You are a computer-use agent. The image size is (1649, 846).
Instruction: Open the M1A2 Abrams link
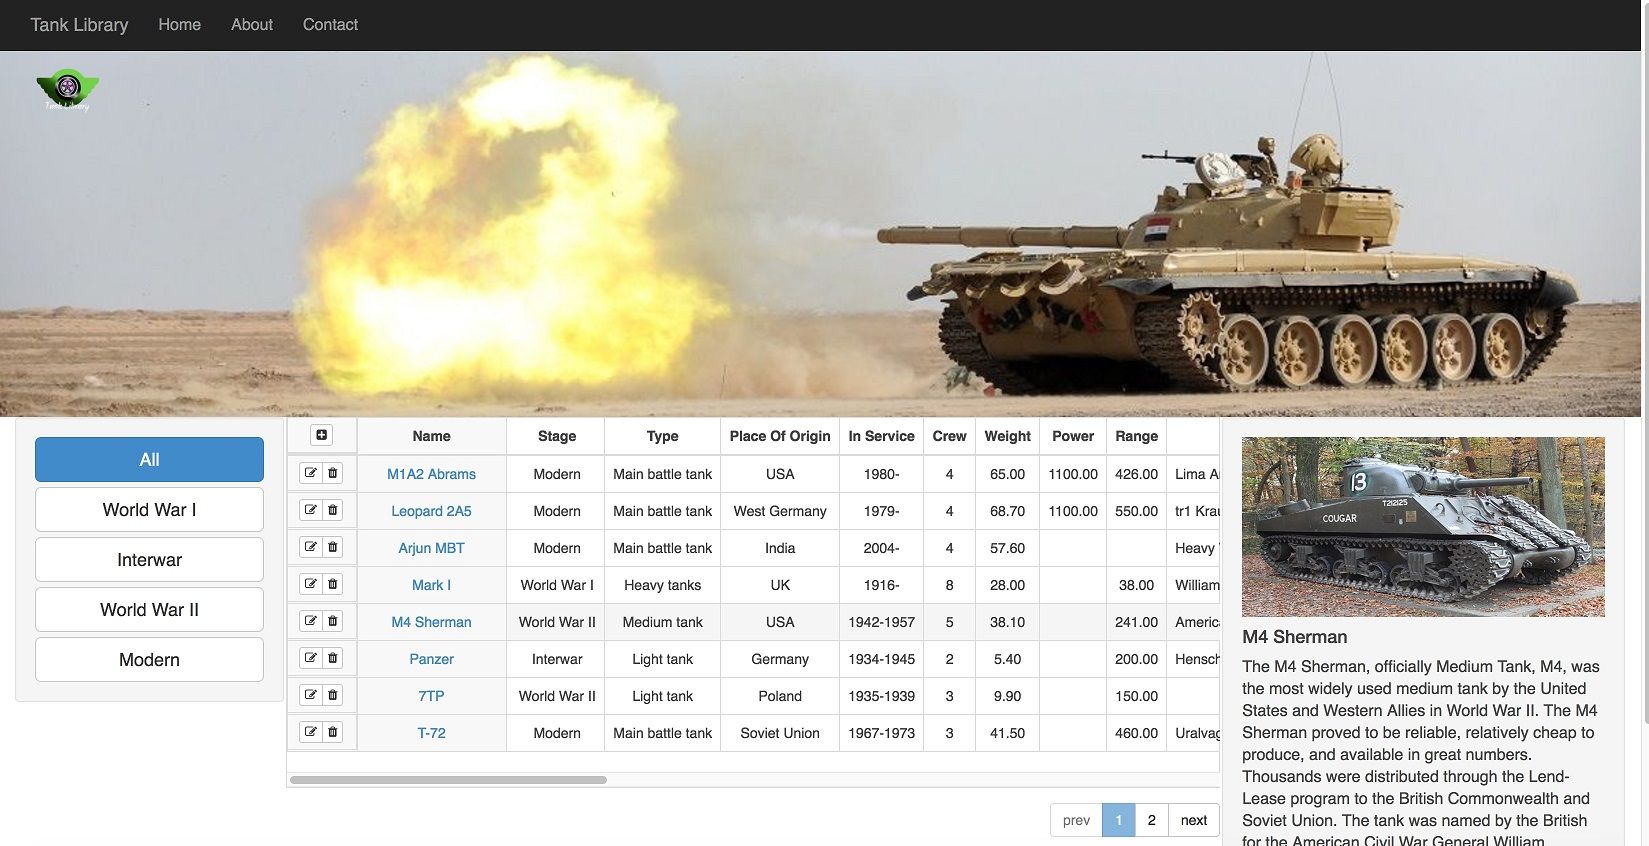pos(431,474)
